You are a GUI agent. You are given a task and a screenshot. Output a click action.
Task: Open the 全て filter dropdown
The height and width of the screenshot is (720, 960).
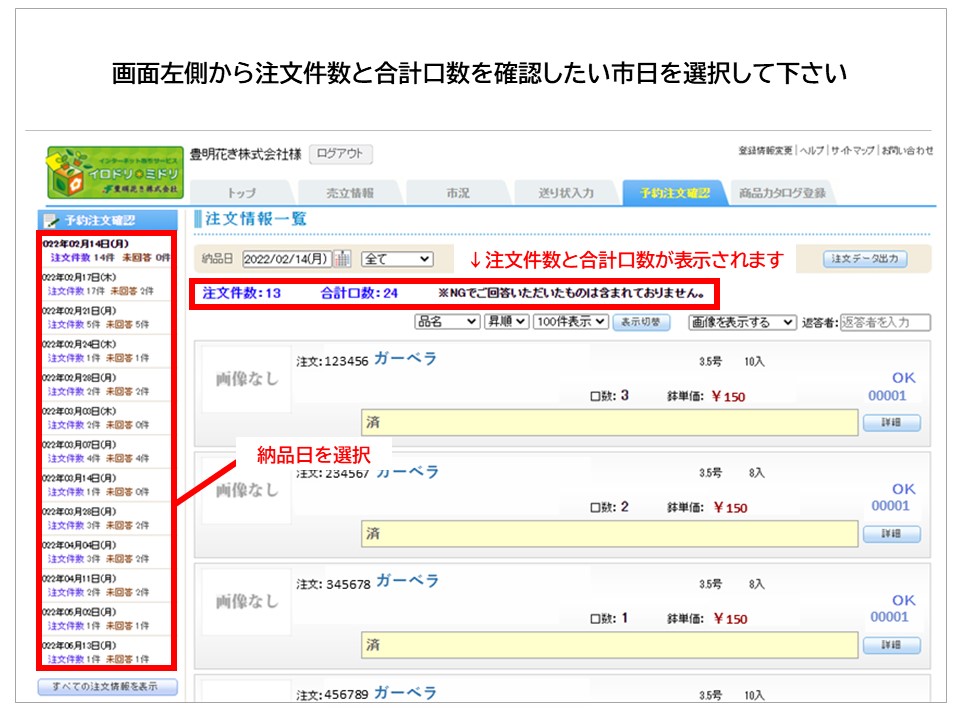(x=397, y=259)
